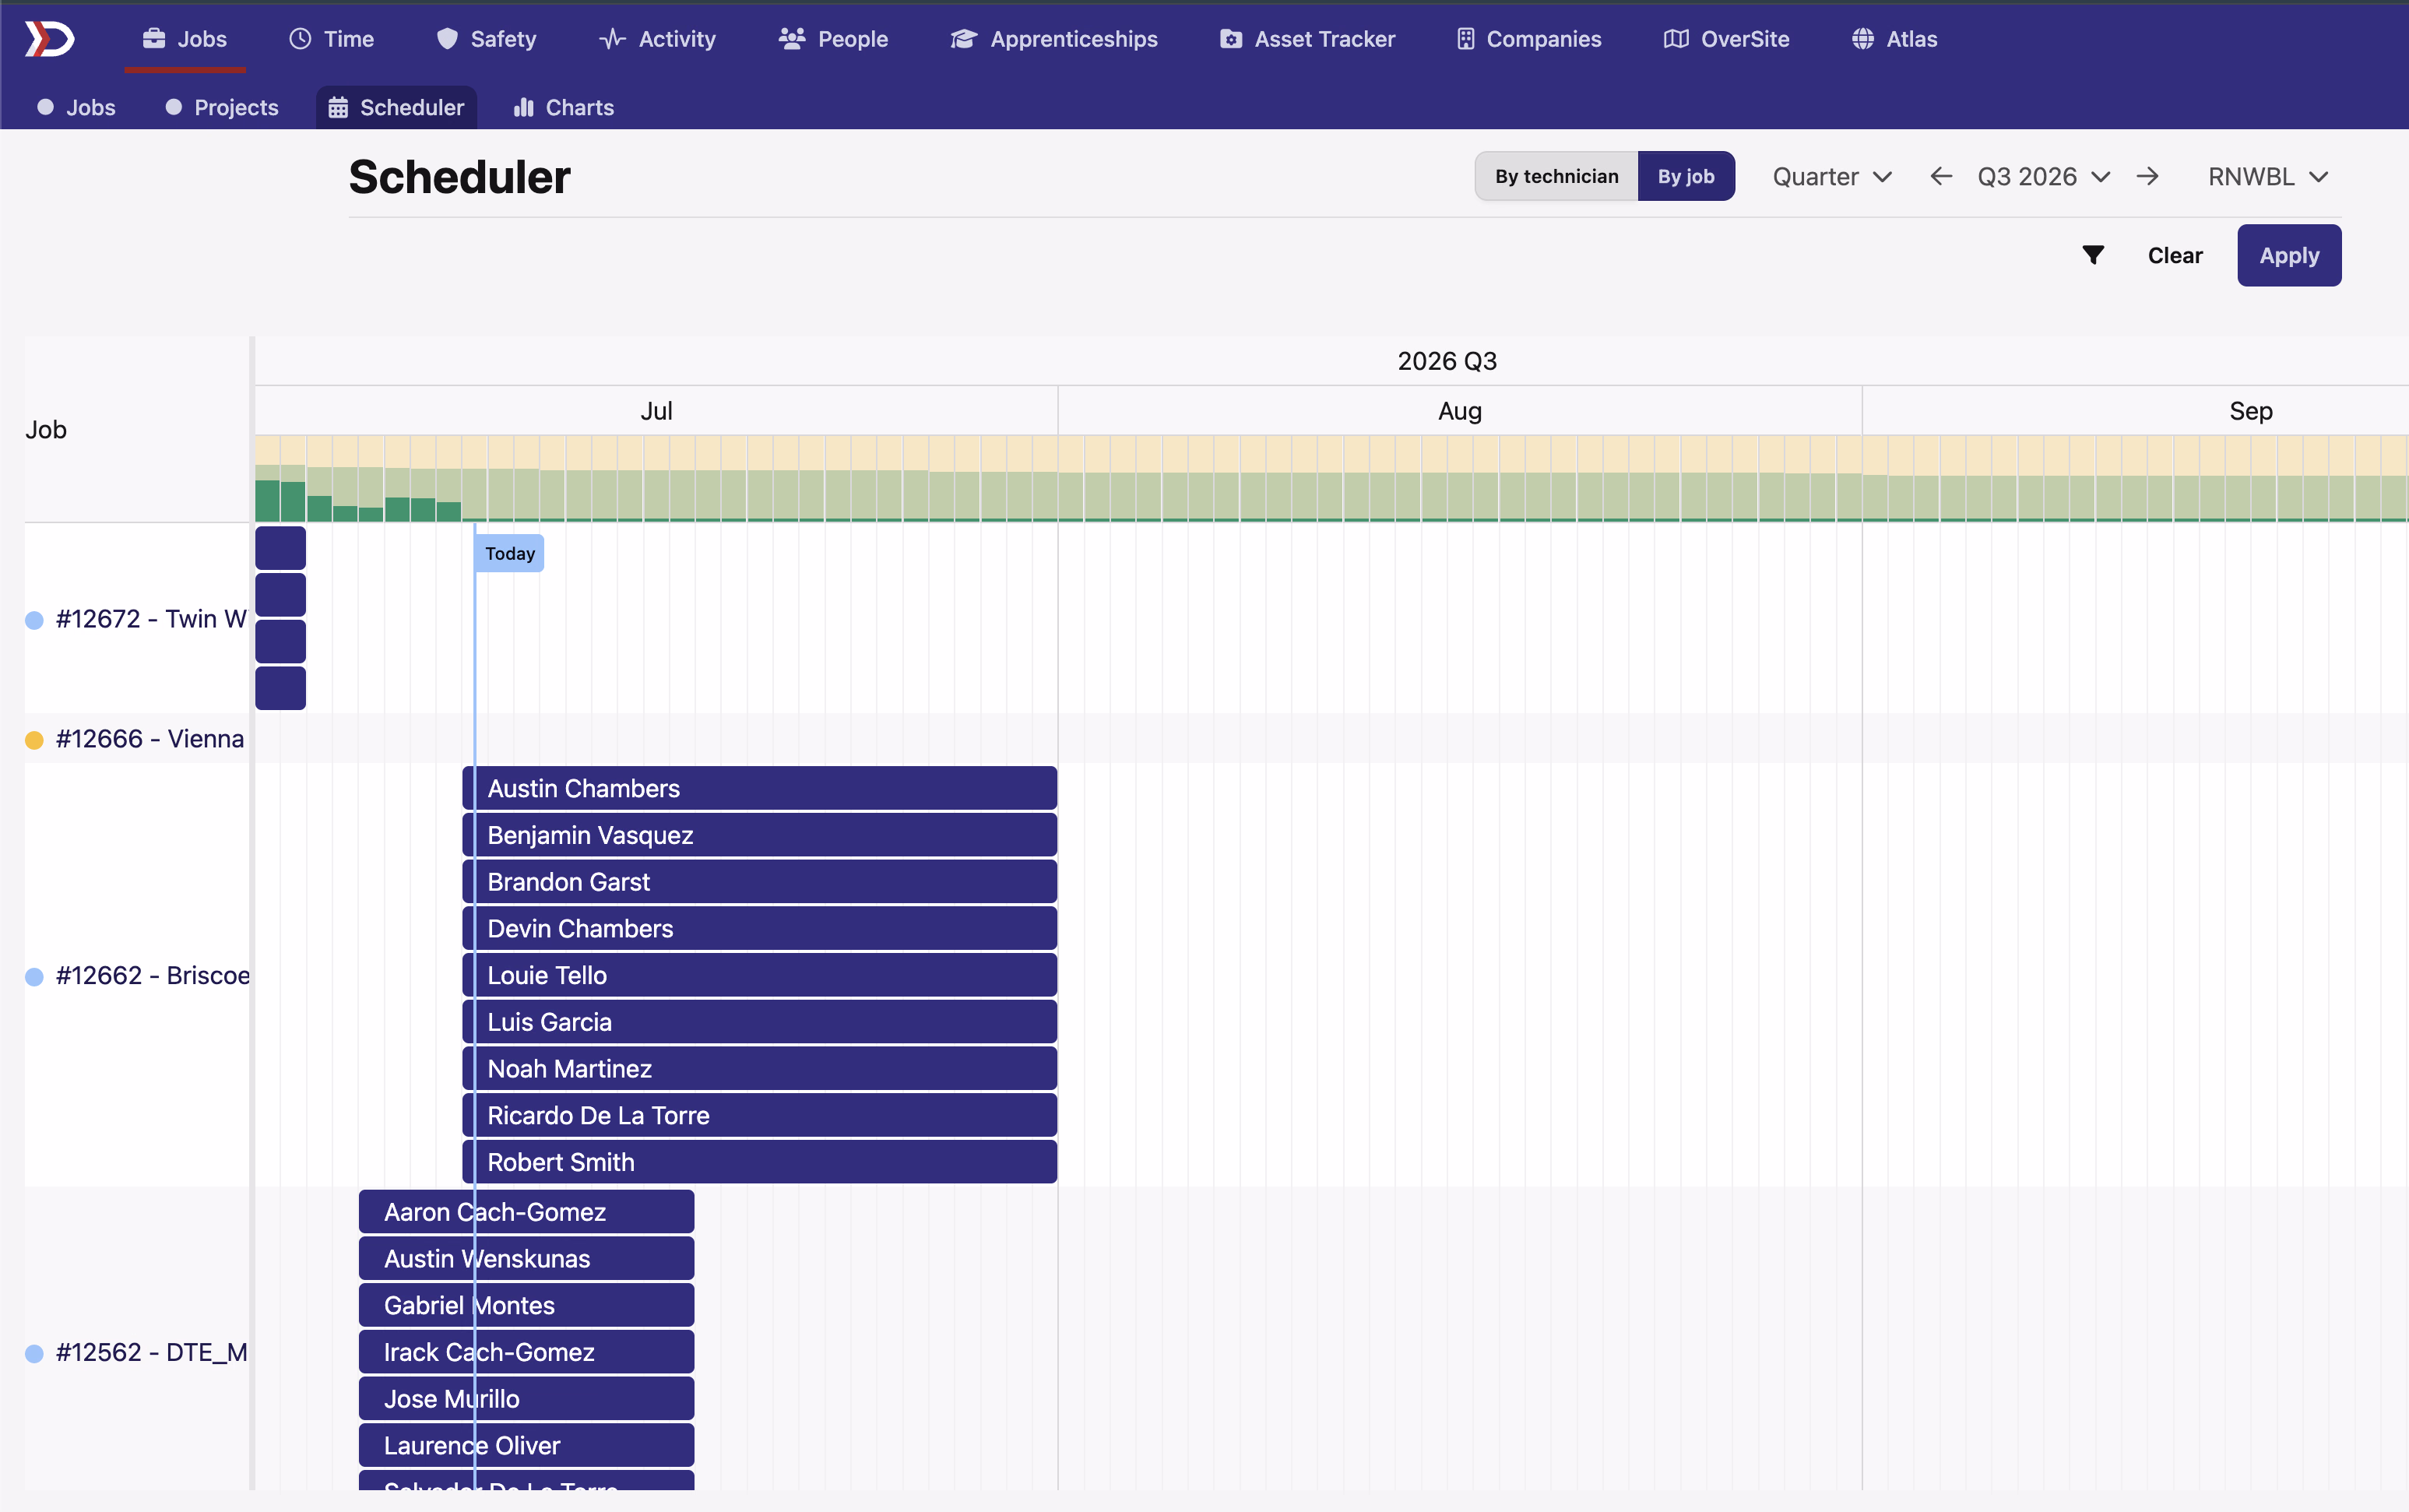This screenshot has width=2409, height=1512.
Task: Click the Today timeline marker
Action: (510, 553)
